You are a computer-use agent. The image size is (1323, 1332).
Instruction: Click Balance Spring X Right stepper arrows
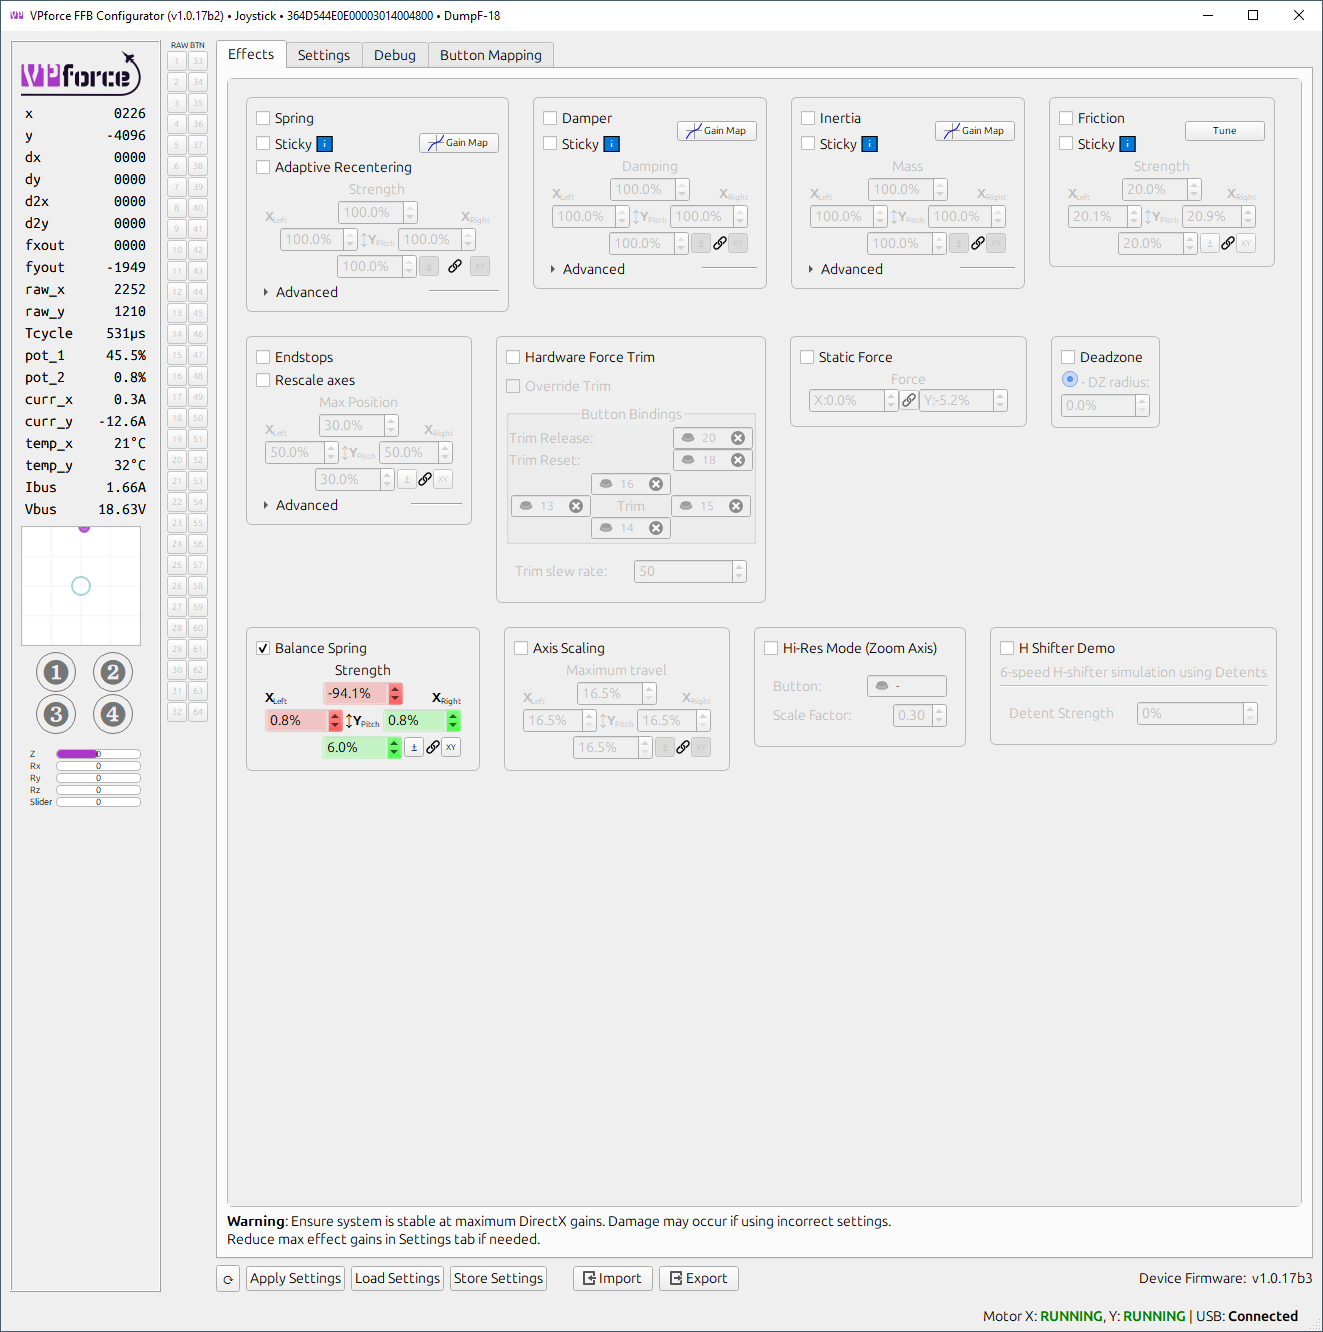pyautogui.click(x=453, y=720)
